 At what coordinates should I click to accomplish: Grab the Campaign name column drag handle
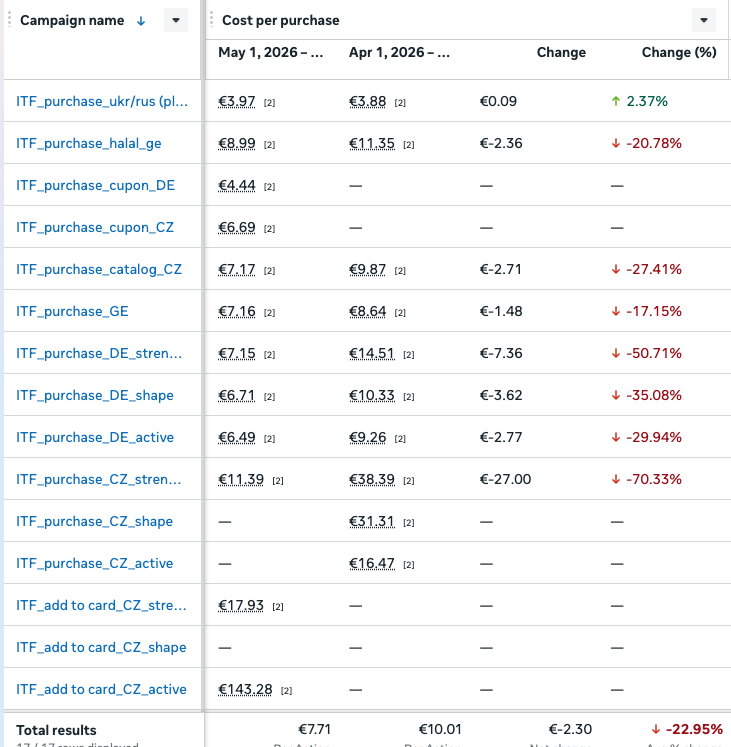point(9,20)
